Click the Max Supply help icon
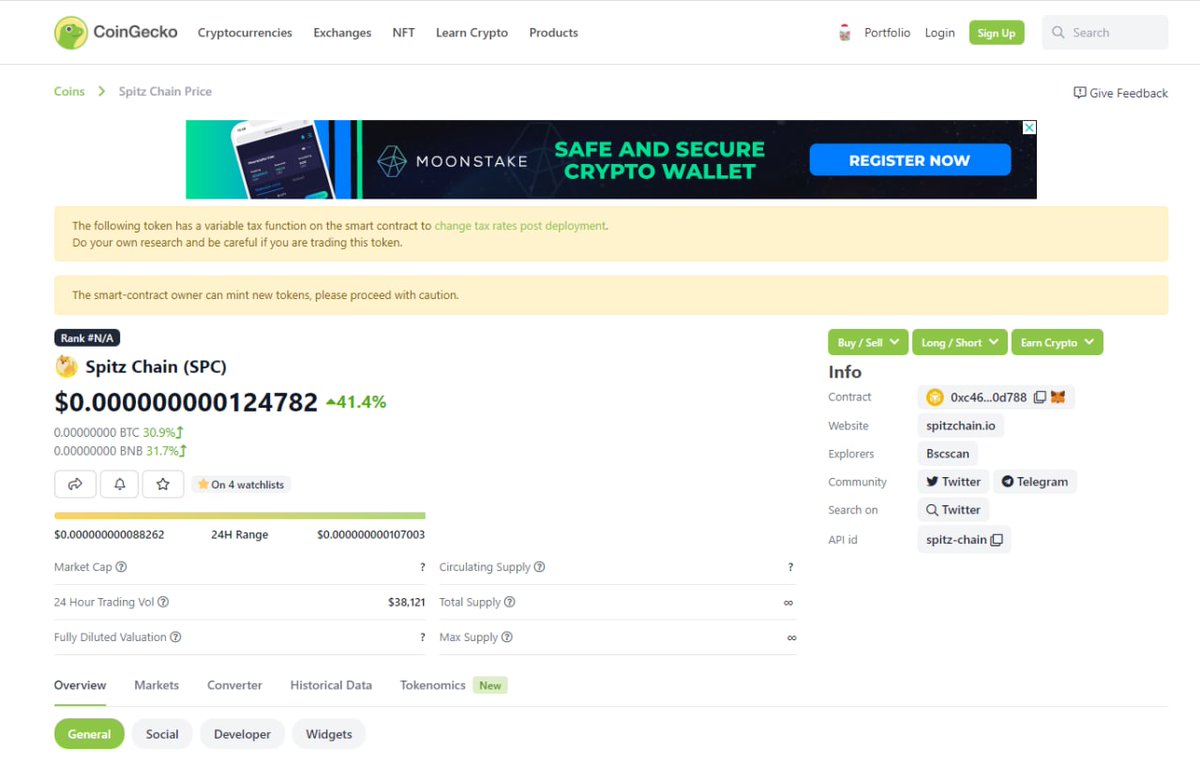Image resolution: width=1200 pixels, height=763 pixels. coord(507,637)
